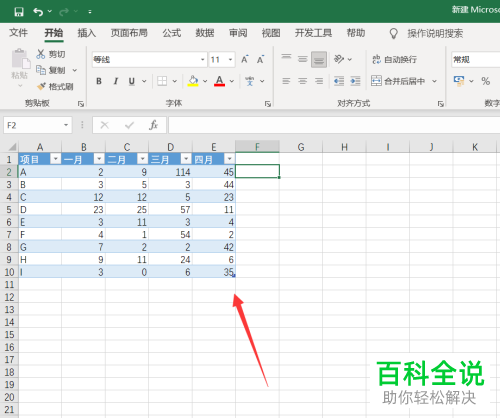Switch to the 页面布局 tab
This screenshot has height=418, width=500.
(129, 33)
